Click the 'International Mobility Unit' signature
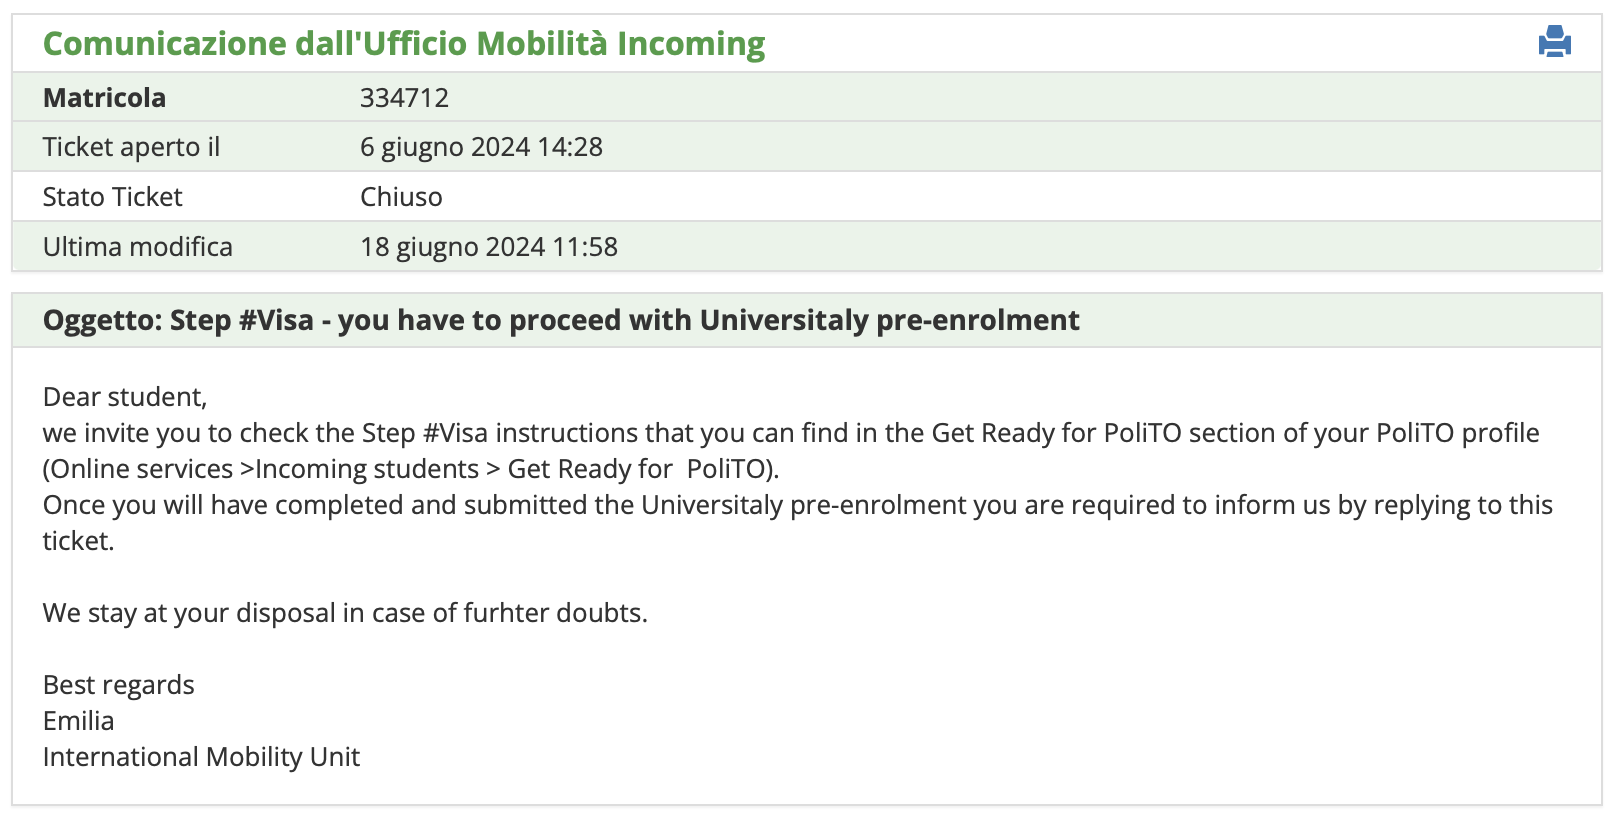 click(201, 757)
